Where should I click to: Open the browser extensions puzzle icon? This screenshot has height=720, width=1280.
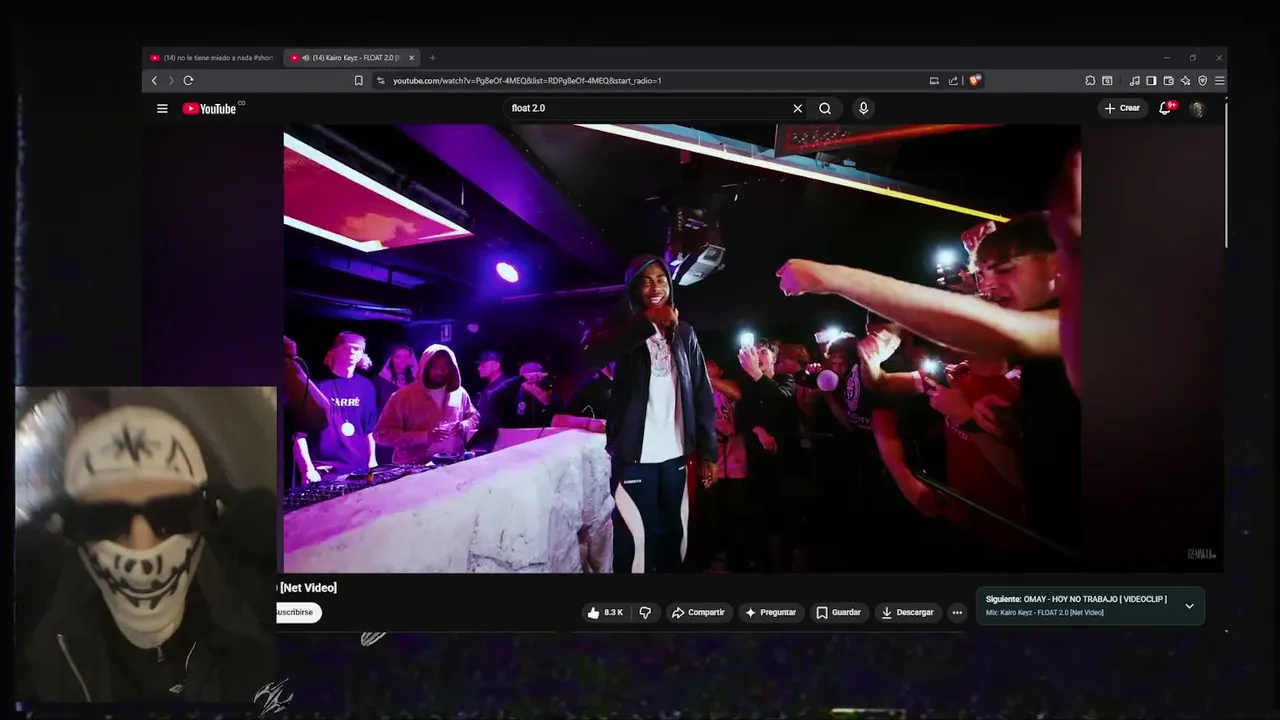(1090, 80)
